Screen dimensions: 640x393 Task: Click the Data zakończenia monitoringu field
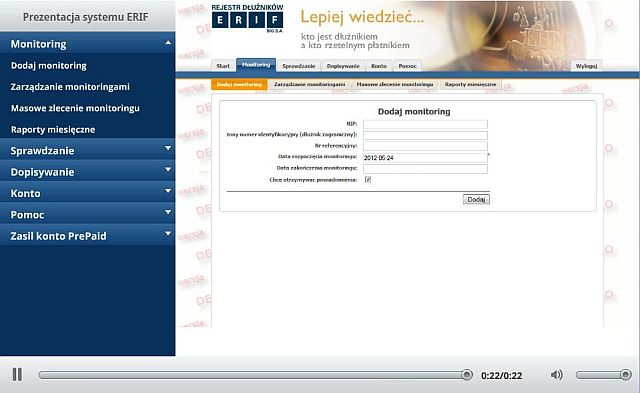point(425,169)
